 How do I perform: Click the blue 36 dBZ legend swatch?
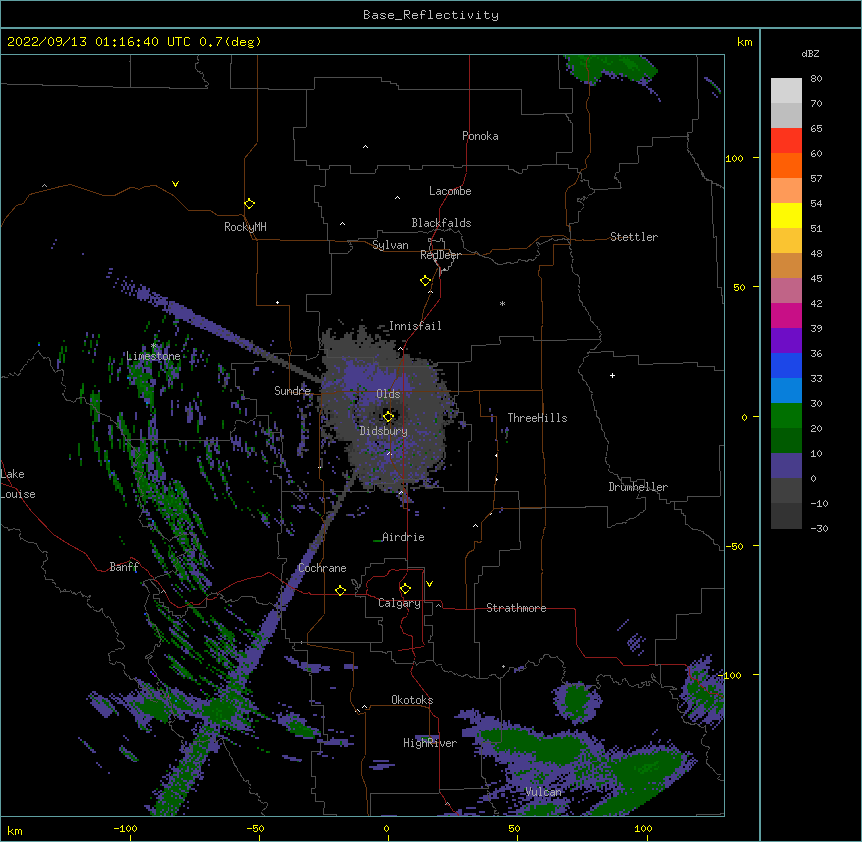(786, 365)
